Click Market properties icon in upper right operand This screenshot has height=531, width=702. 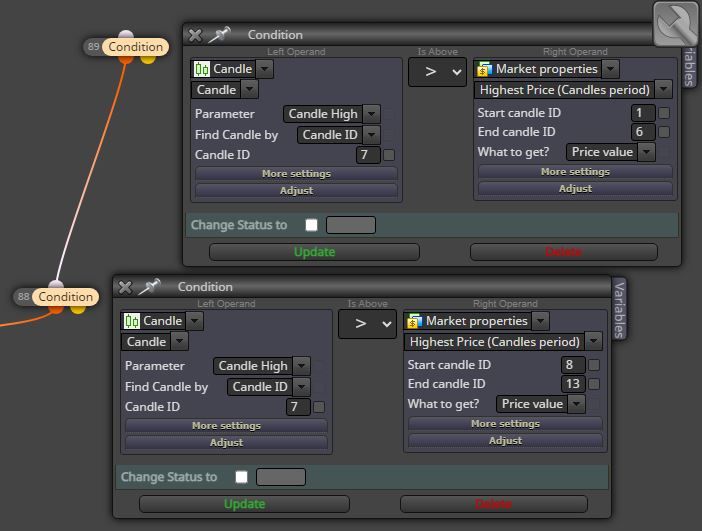pyautogui.click(x=484, y=69)
